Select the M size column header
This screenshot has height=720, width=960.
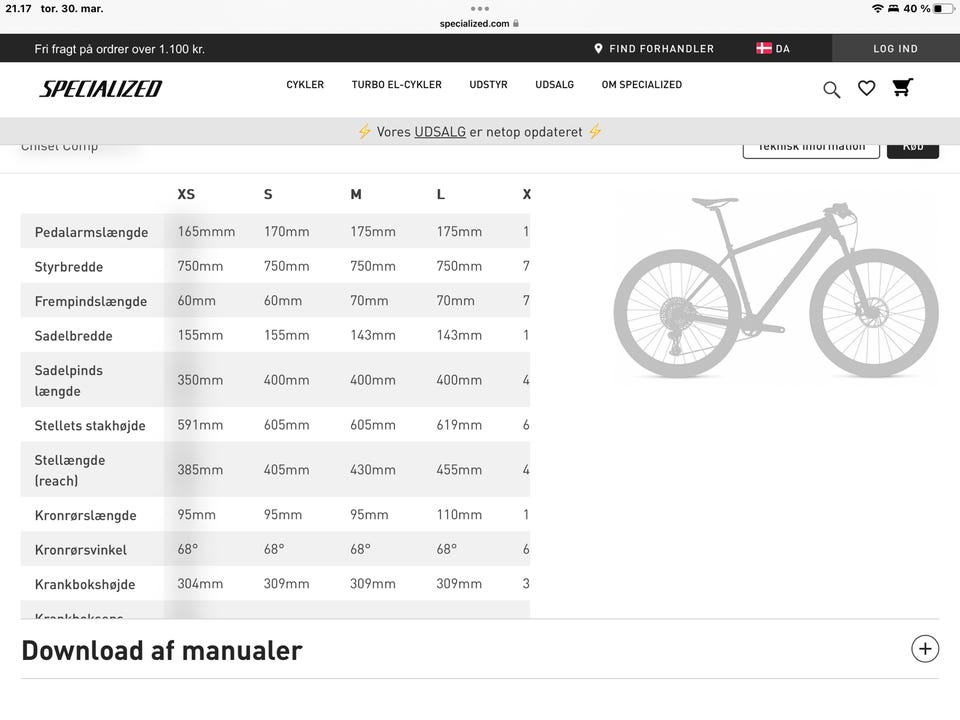(x=356, y=194)
